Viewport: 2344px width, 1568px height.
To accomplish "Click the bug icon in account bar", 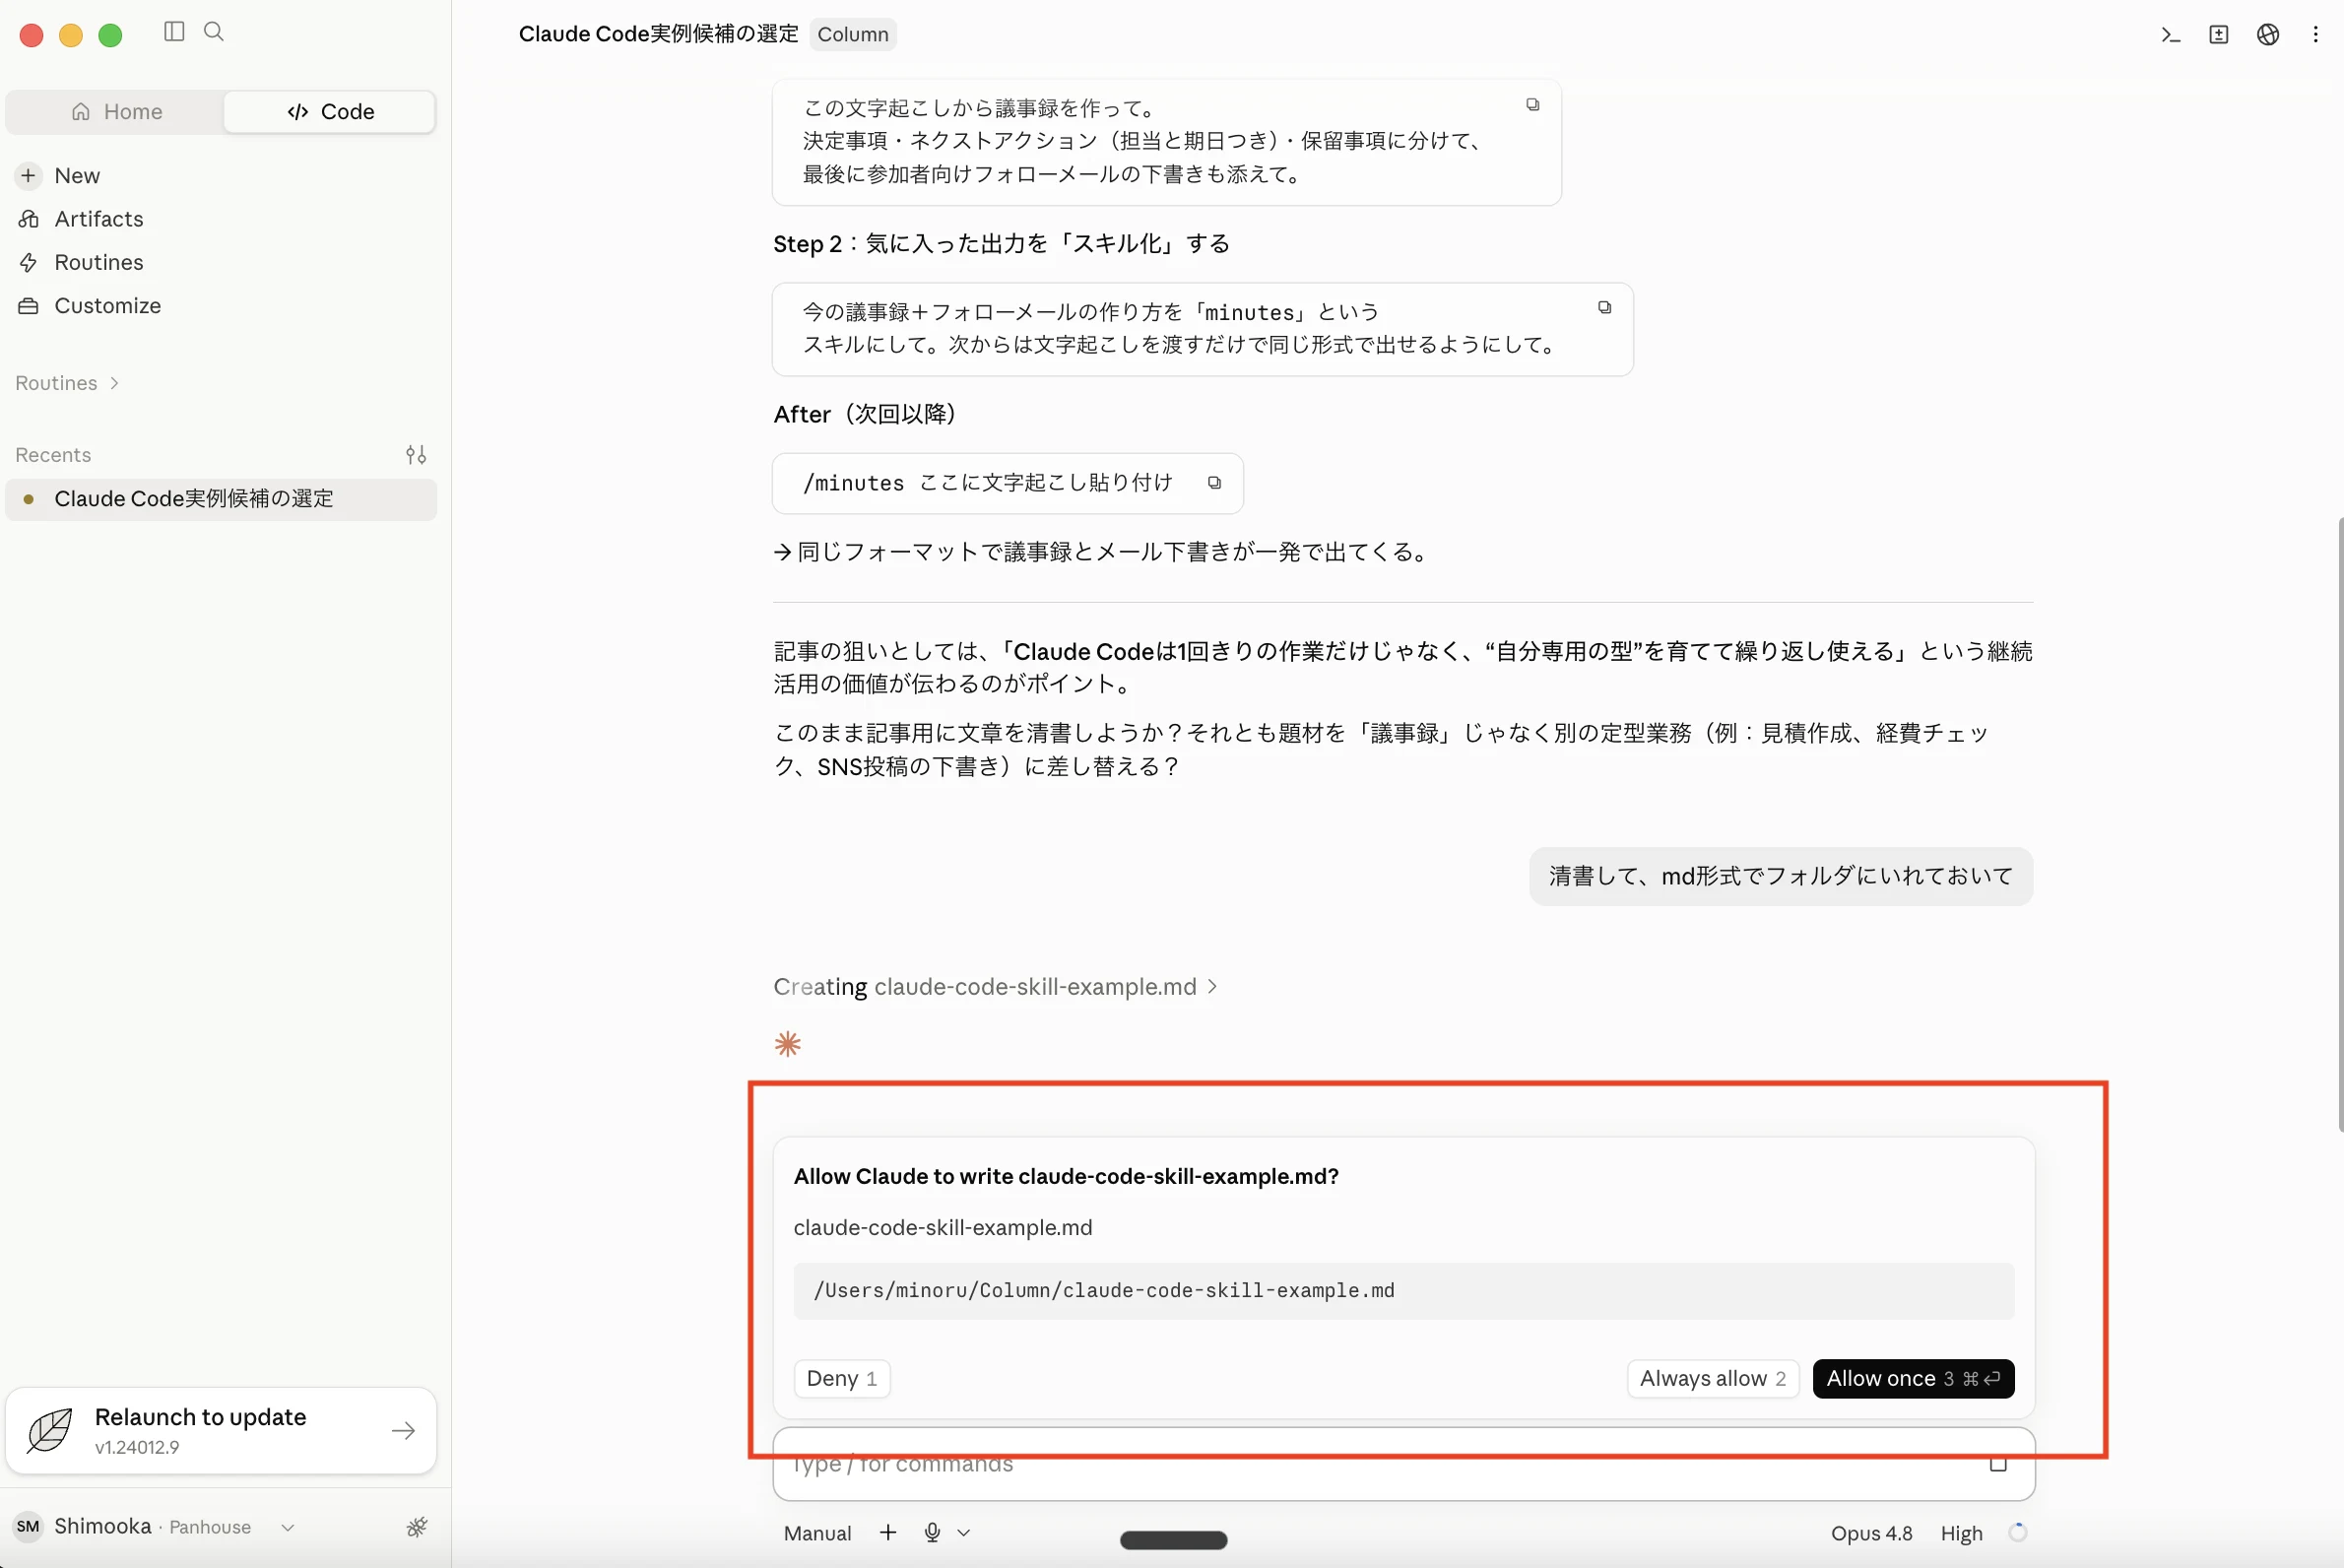I will point(417,1527).
